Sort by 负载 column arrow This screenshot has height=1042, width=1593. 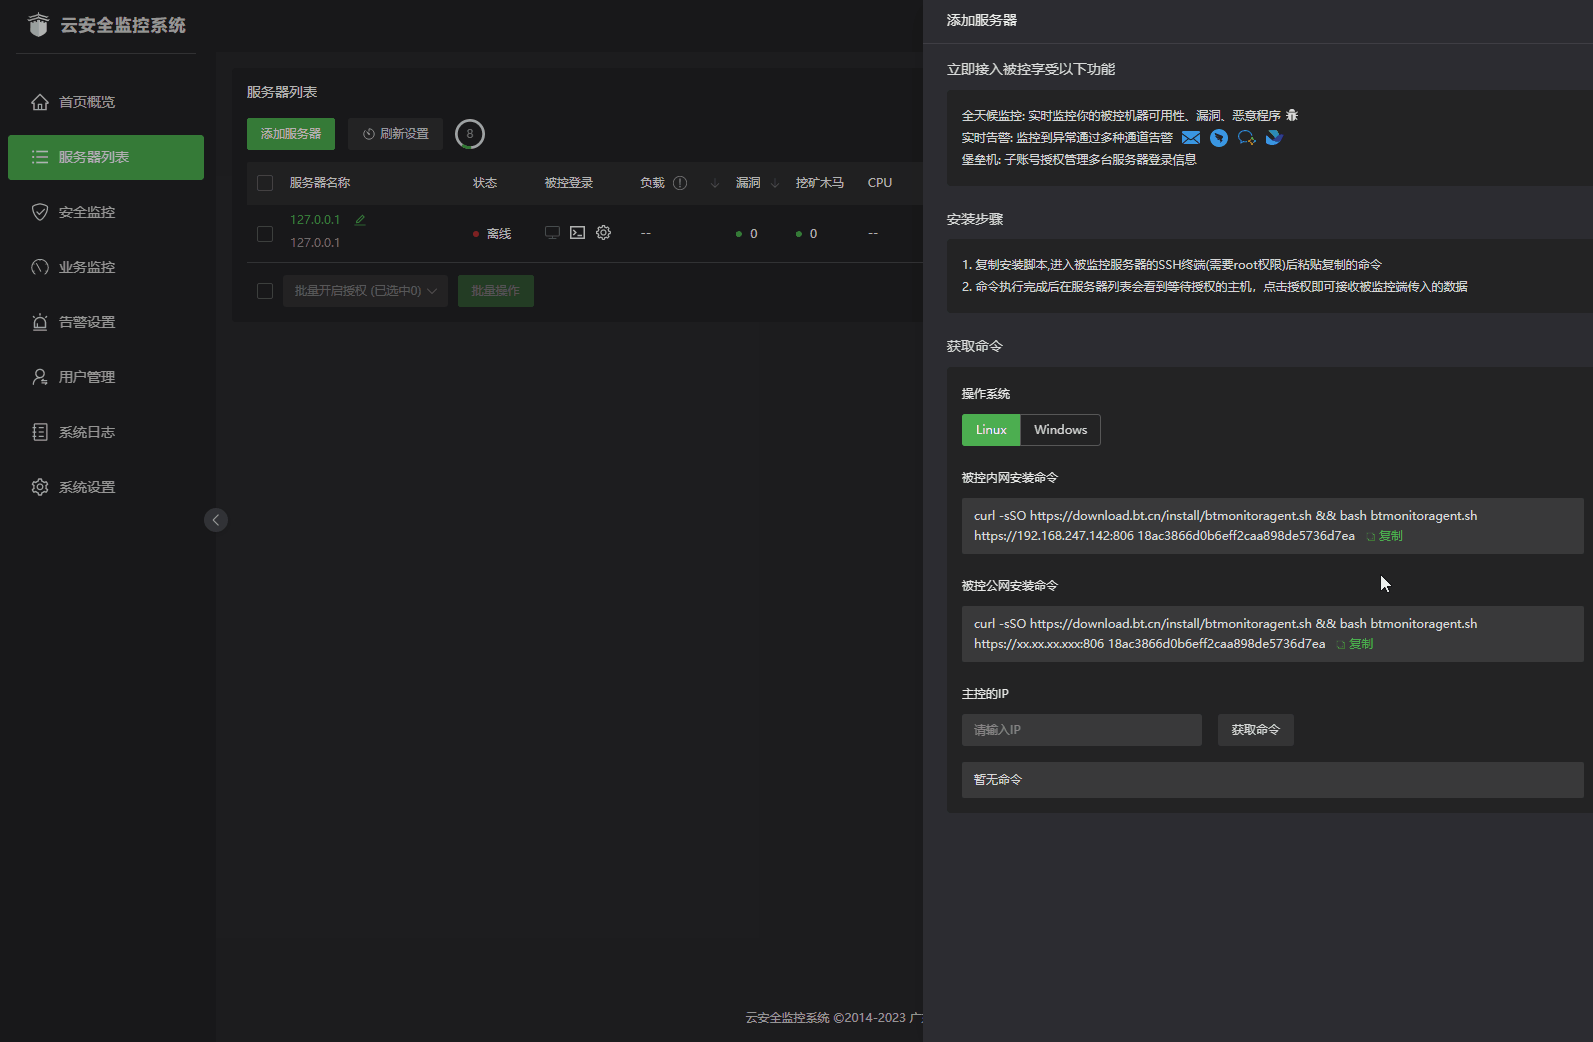coord(714,184)
